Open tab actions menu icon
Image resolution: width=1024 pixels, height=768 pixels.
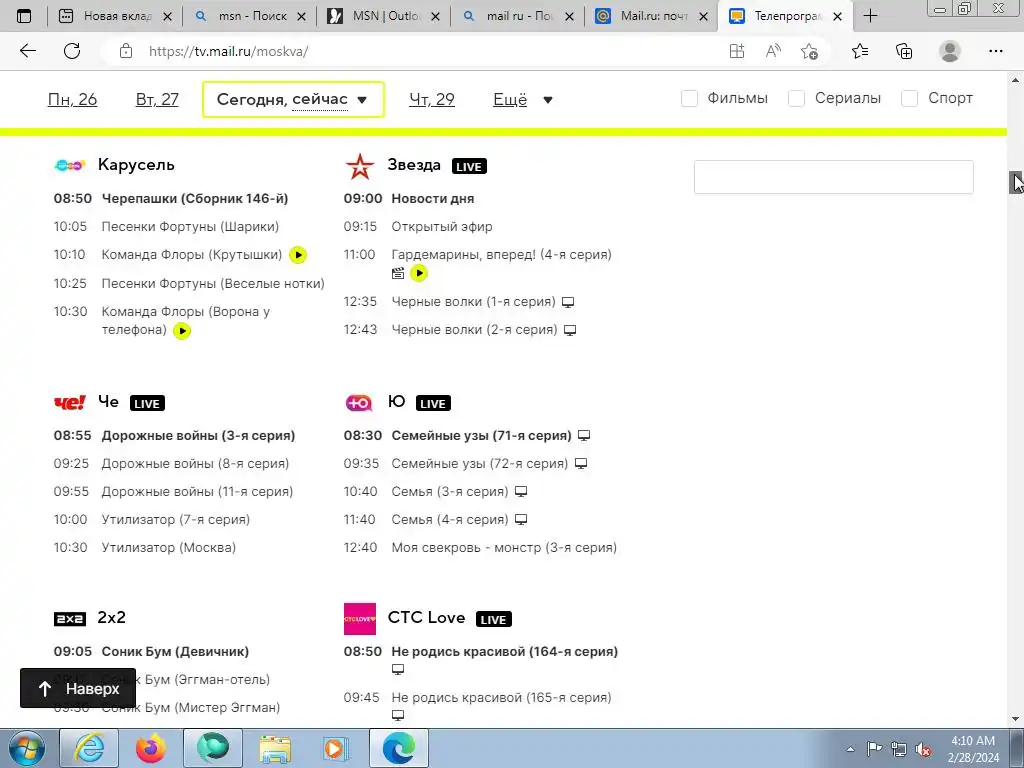24,16
